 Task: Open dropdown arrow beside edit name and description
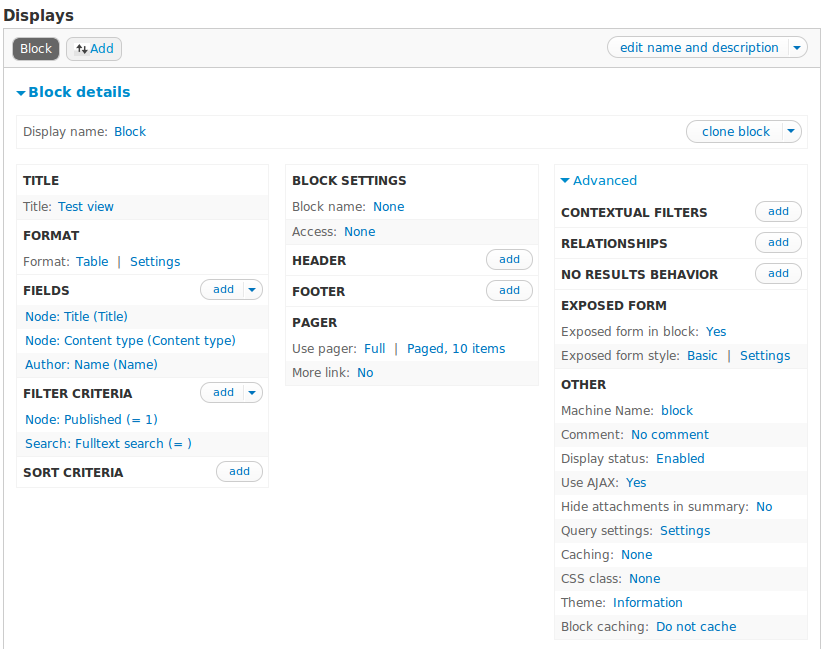(x=797, y=48)
